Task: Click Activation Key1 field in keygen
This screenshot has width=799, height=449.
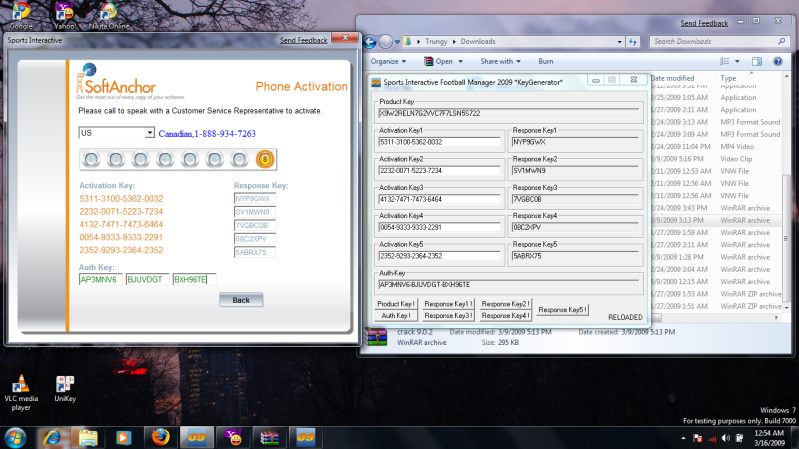Action: [x=439, y=142]
